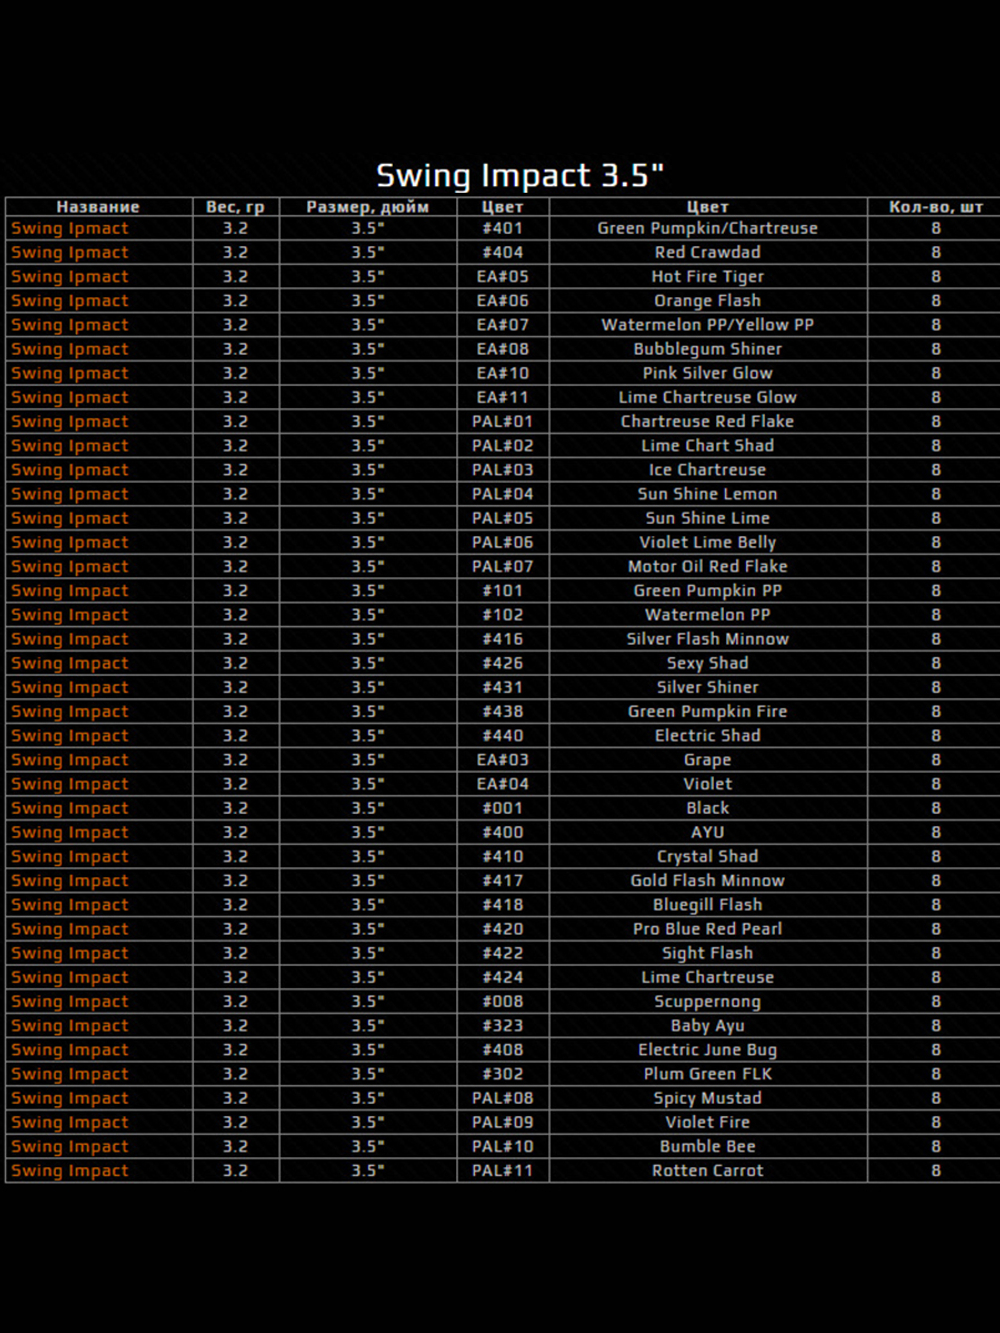Select the Кол-во, шт column header

[x=936, y=207]
